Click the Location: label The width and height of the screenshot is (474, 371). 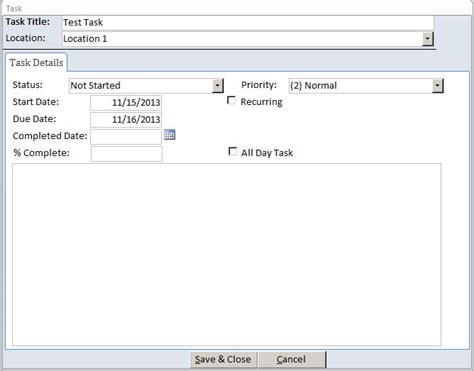[x=25, y=38]
